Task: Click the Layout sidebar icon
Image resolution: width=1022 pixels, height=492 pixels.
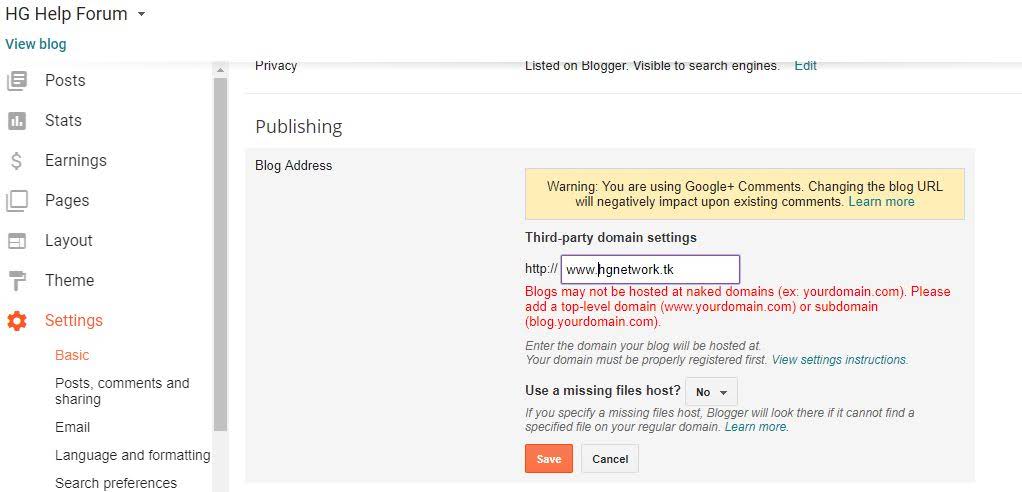Action: [x=17, y=241]
